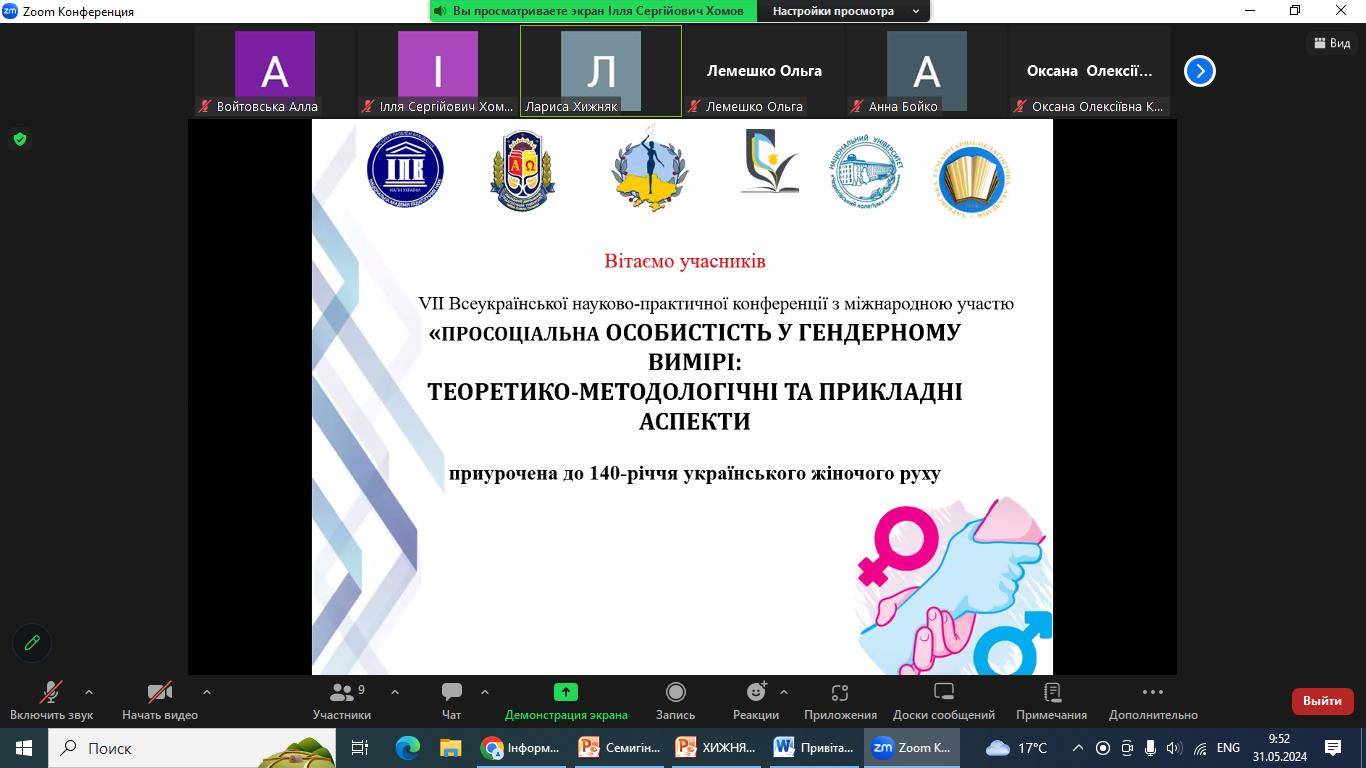Open volume control speaker icon
Viewport: 1366px width, 768px height.
(1174, 748)
